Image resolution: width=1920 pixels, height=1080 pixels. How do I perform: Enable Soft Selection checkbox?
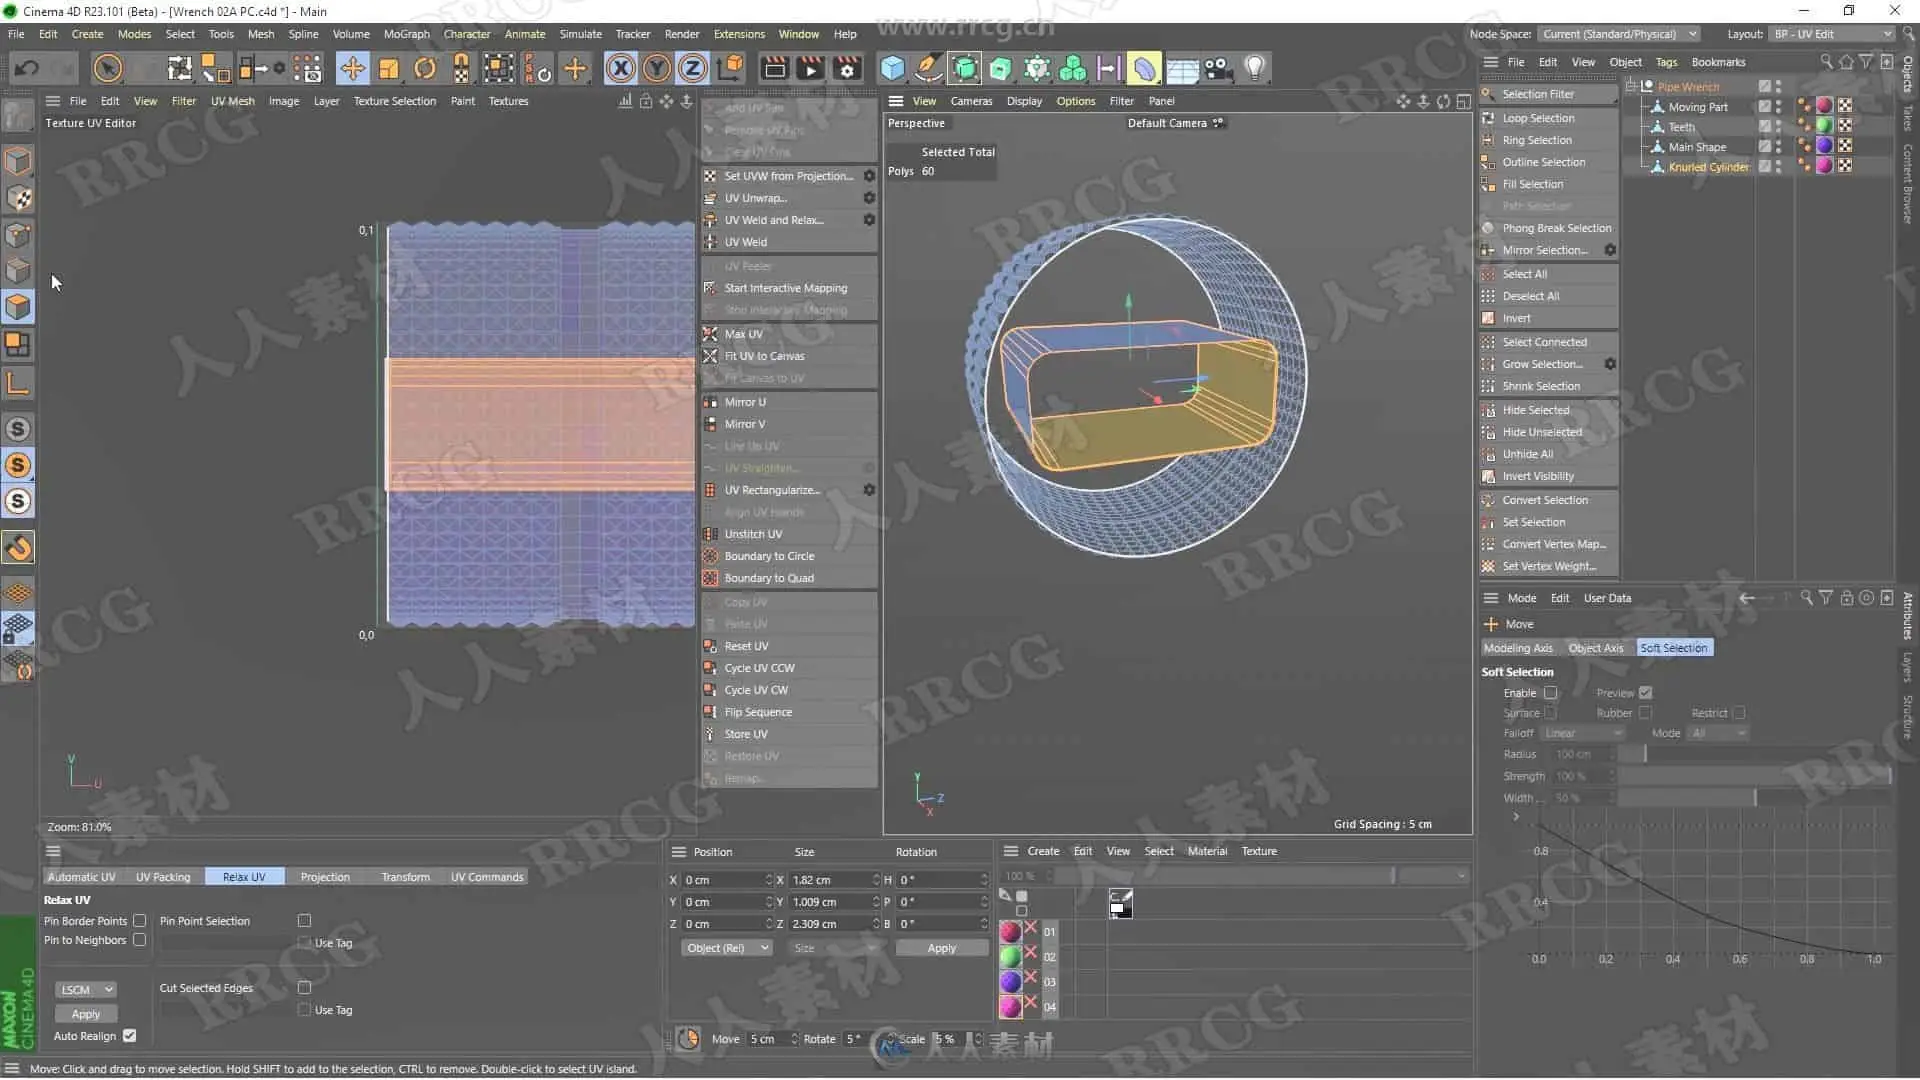(x=1550, y=693)
